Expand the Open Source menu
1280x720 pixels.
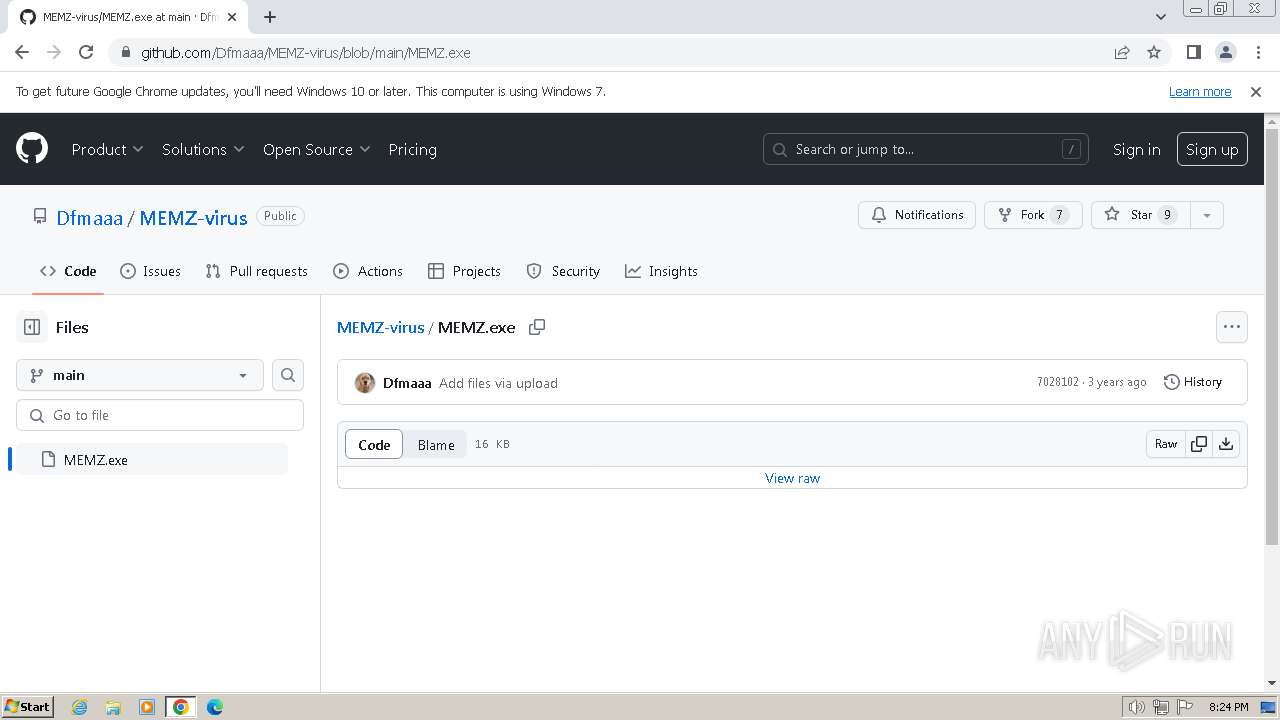tap(316, 149)
